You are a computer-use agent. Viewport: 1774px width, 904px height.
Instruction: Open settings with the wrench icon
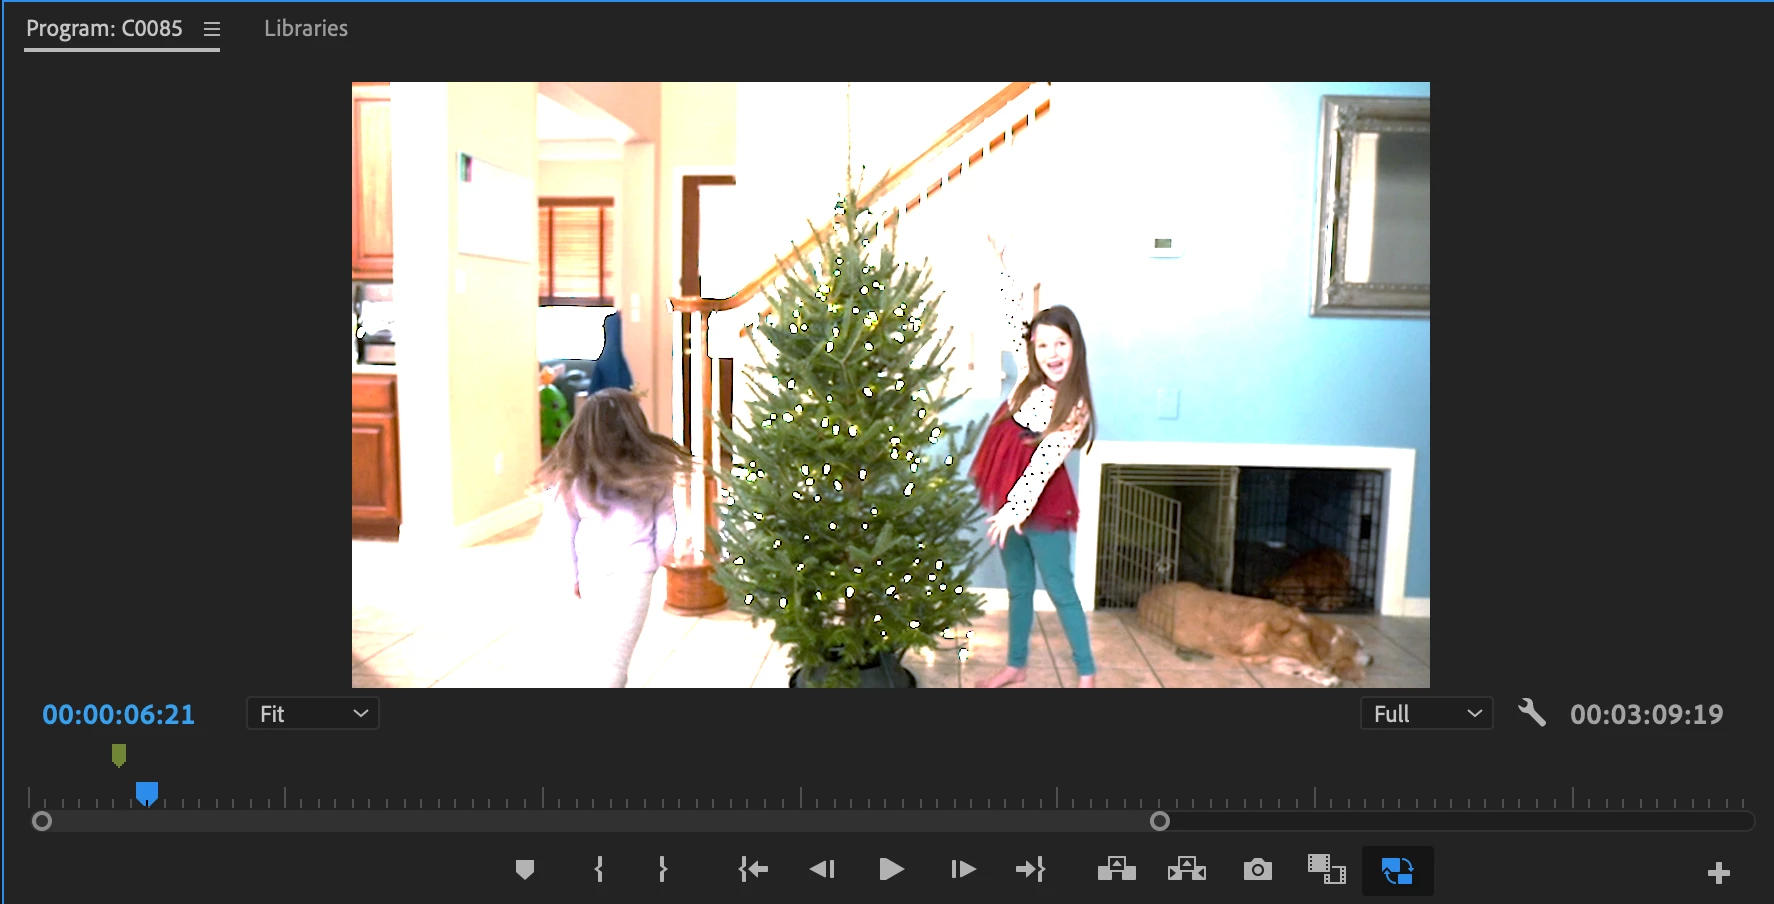(x=1532, y=713)
